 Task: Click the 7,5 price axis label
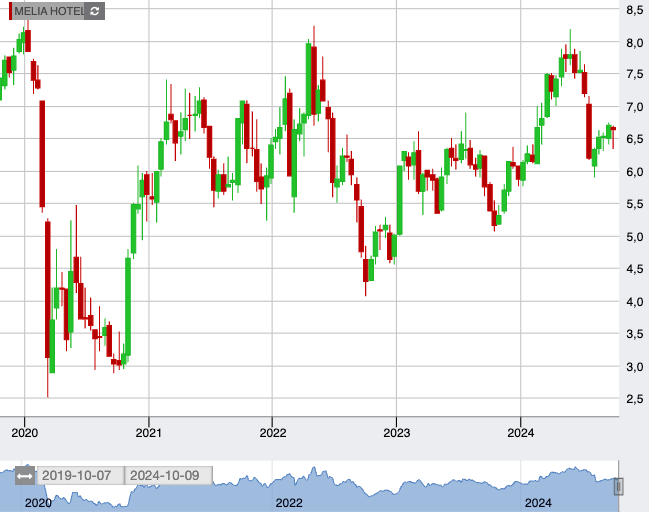[x=634, y=74]
